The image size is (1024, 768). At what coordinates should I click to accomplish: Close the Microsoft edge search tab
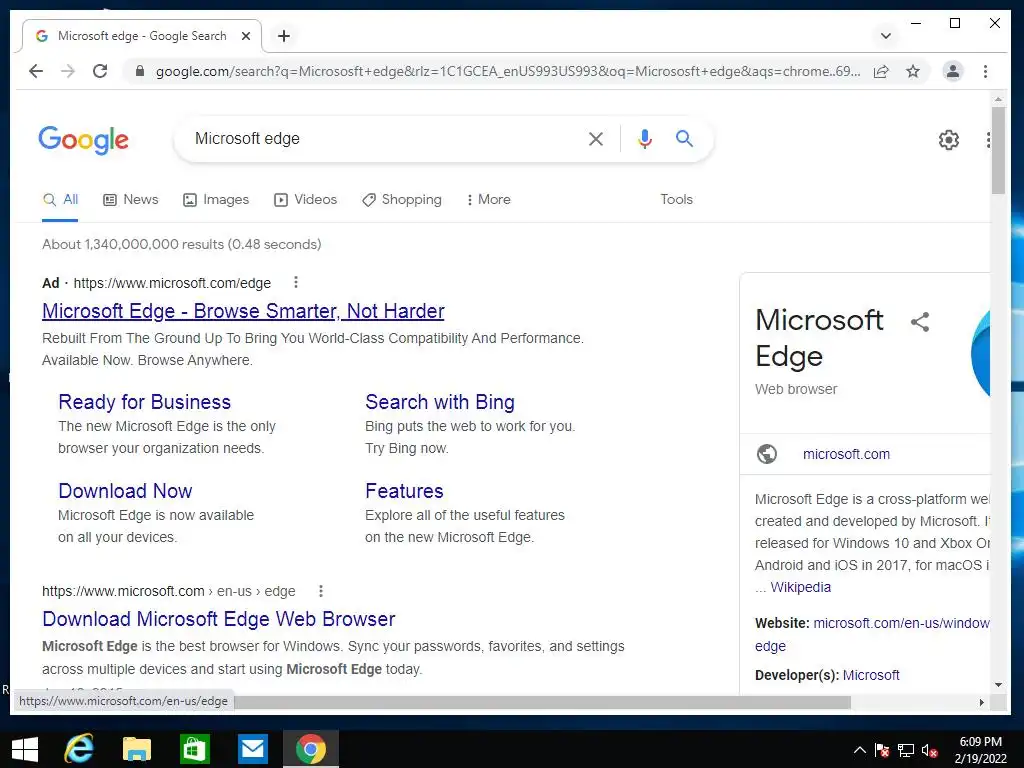click(246, 36)
